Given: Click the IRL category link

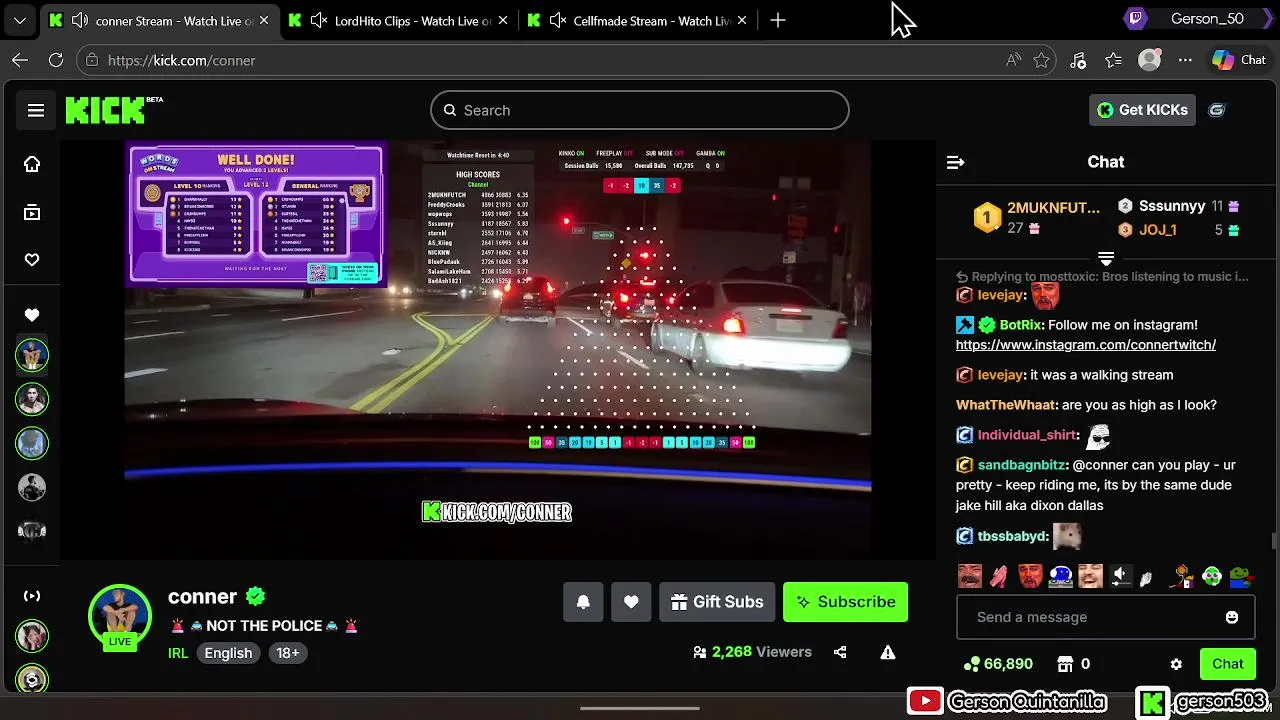Looking at the screenshot, I should point(178,653).
